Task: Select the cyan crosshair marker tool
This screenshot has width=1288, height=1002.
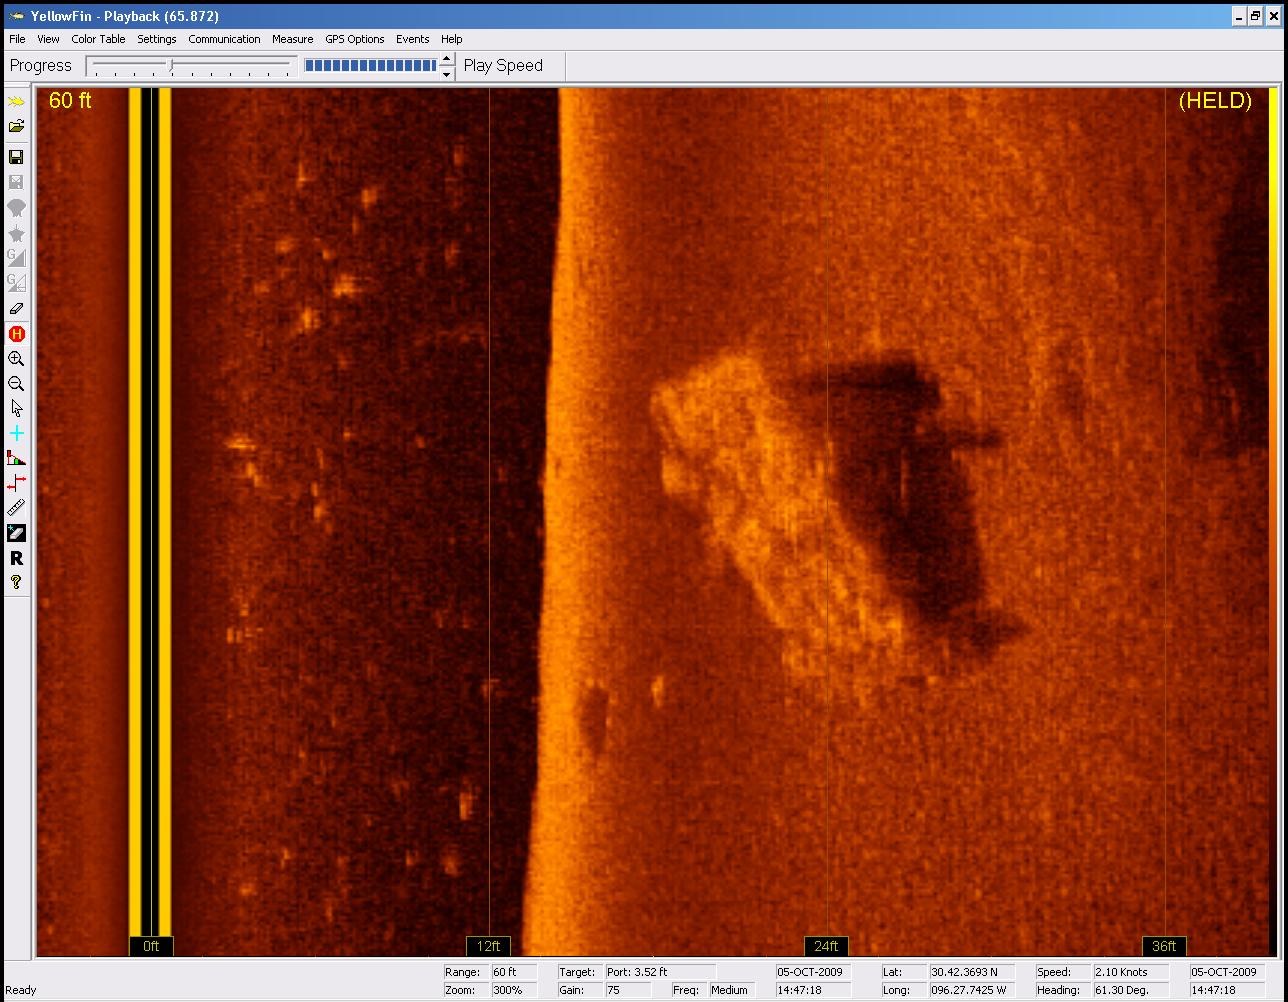Action: pos(16,434)
